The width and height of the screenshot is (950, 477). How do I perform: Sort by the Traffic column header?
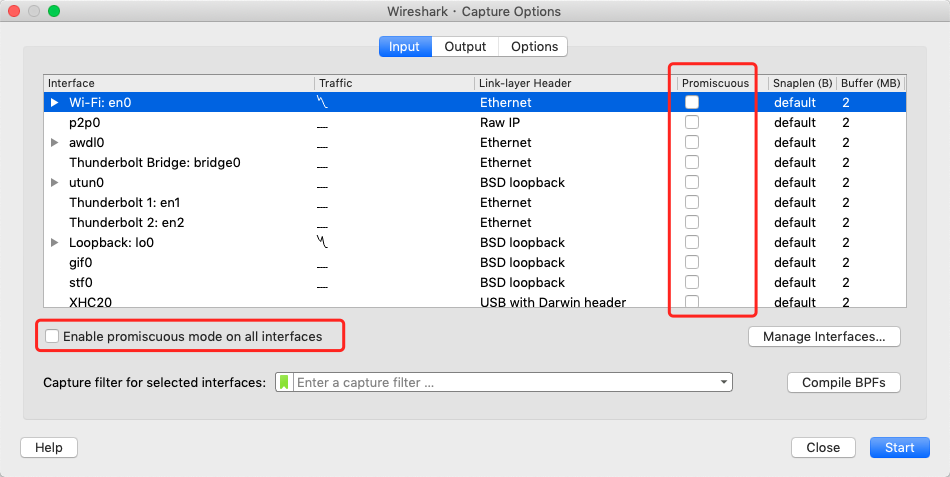pyautogui.click(x=394, y=83)
